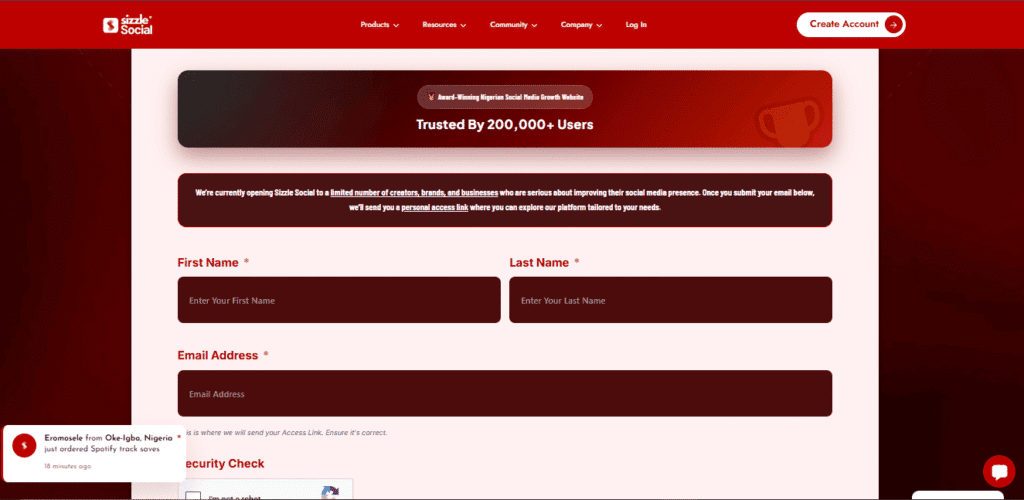Click the Last Name label
This screenshot has width=1024, height=500.
tap(539, 262)
